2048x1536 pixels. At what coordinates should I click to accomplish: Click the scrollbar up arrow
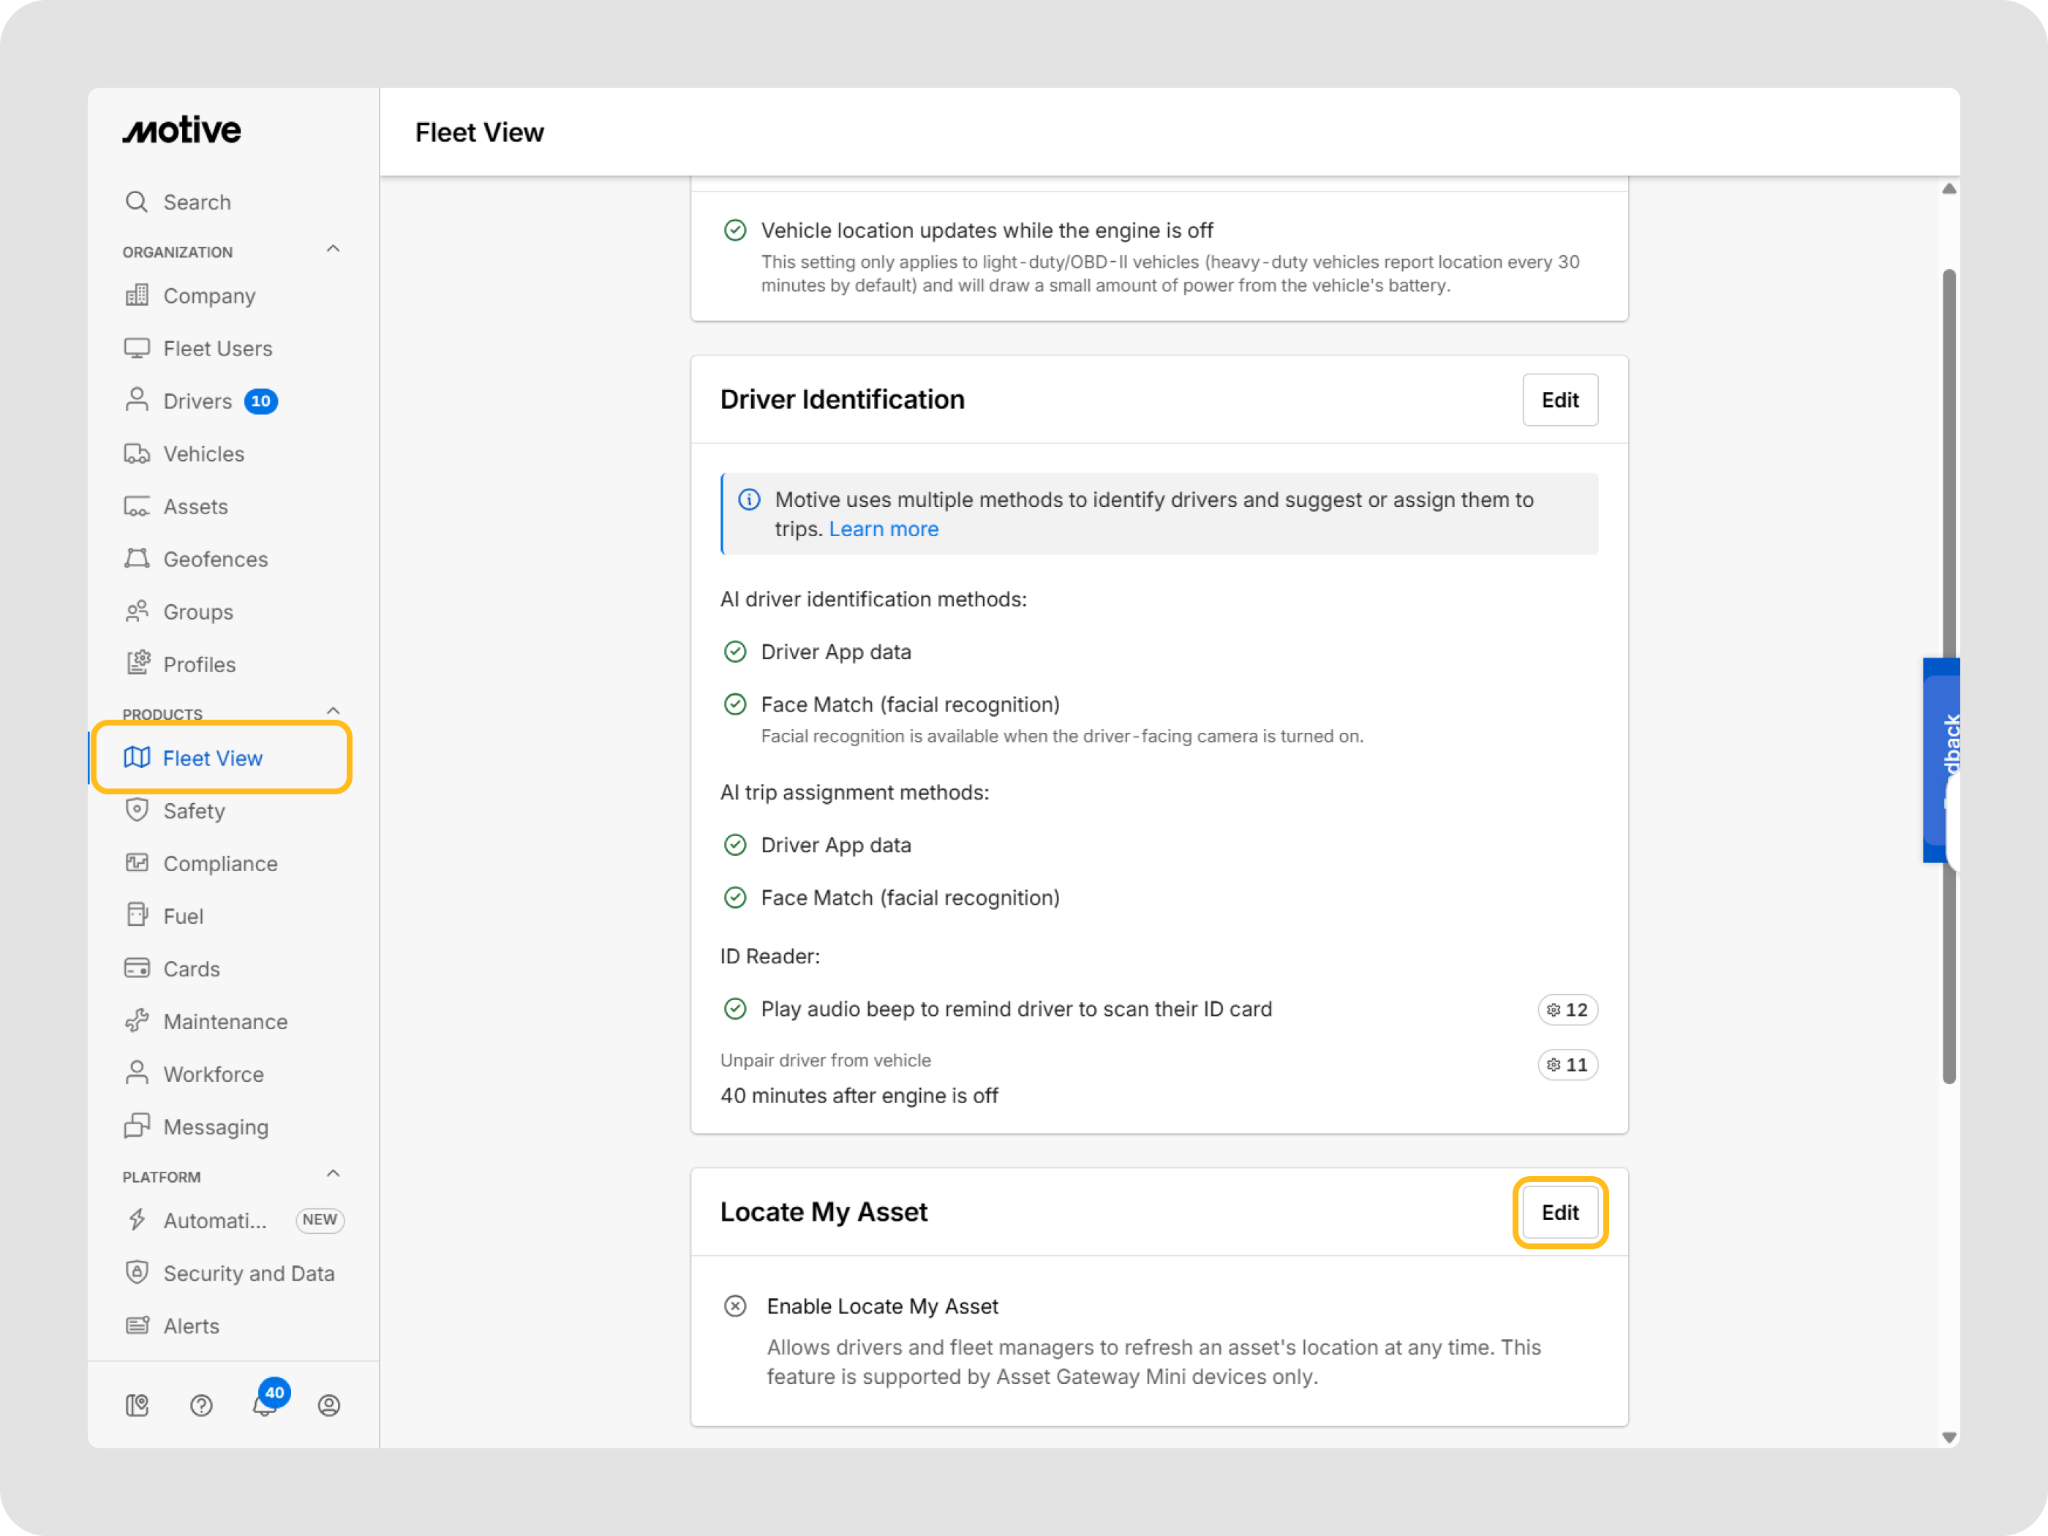1949,189
